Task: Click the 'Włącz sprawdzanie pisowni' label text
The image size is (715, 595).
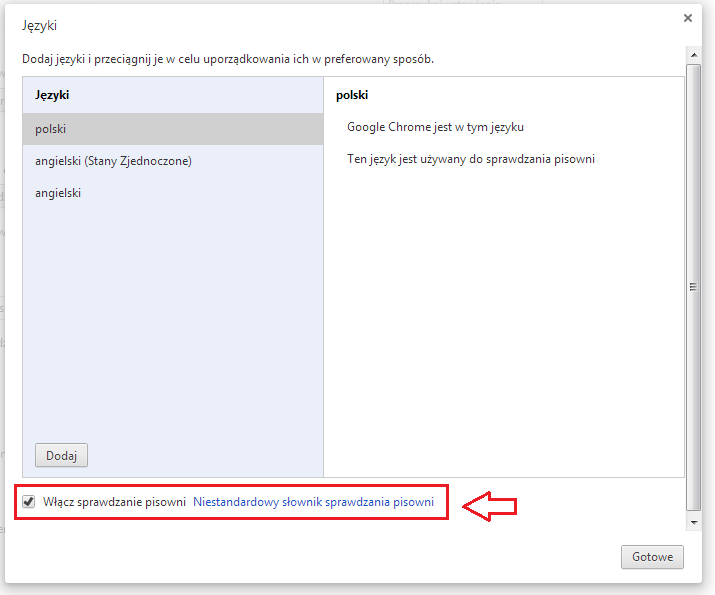Action: click(x=115, y=502)
